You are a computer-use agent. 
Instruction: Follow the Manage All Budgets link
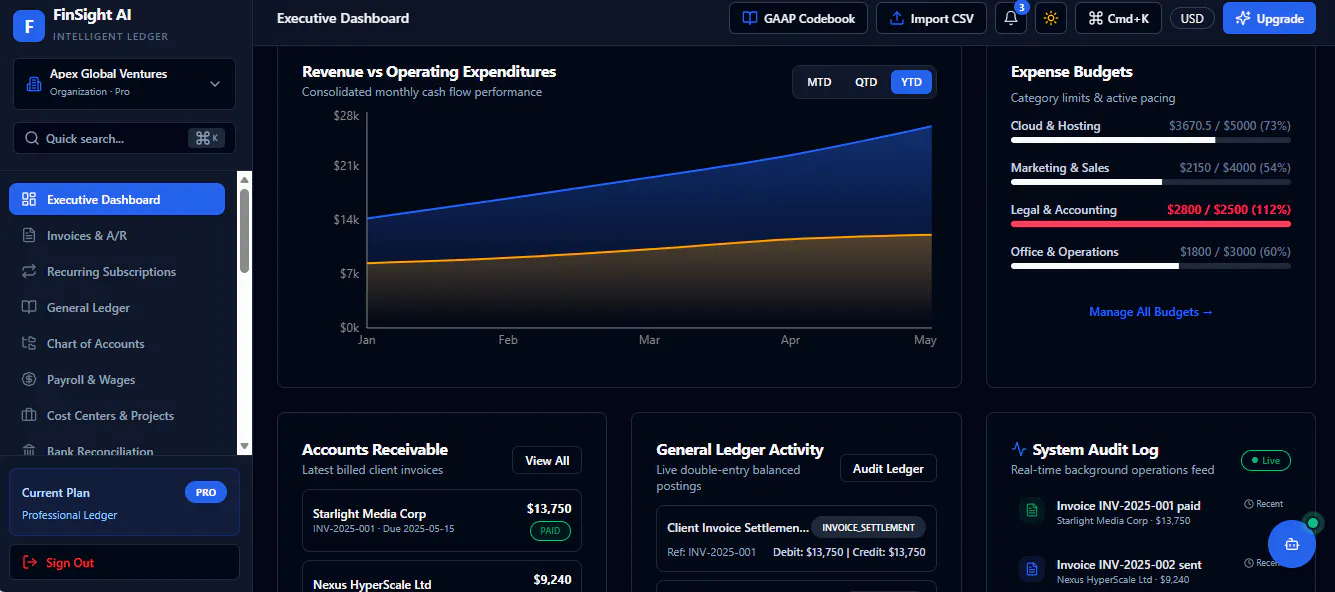coord(1151,312)
